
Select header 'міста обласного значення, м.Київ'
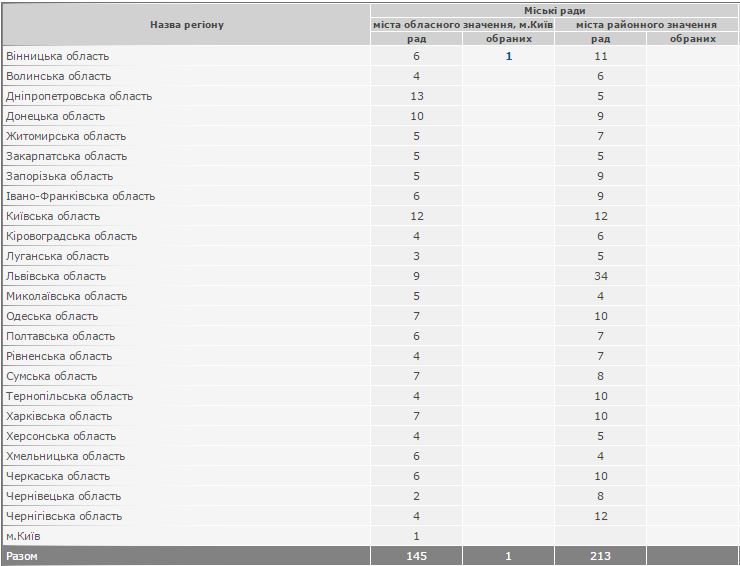pos(462,24)
